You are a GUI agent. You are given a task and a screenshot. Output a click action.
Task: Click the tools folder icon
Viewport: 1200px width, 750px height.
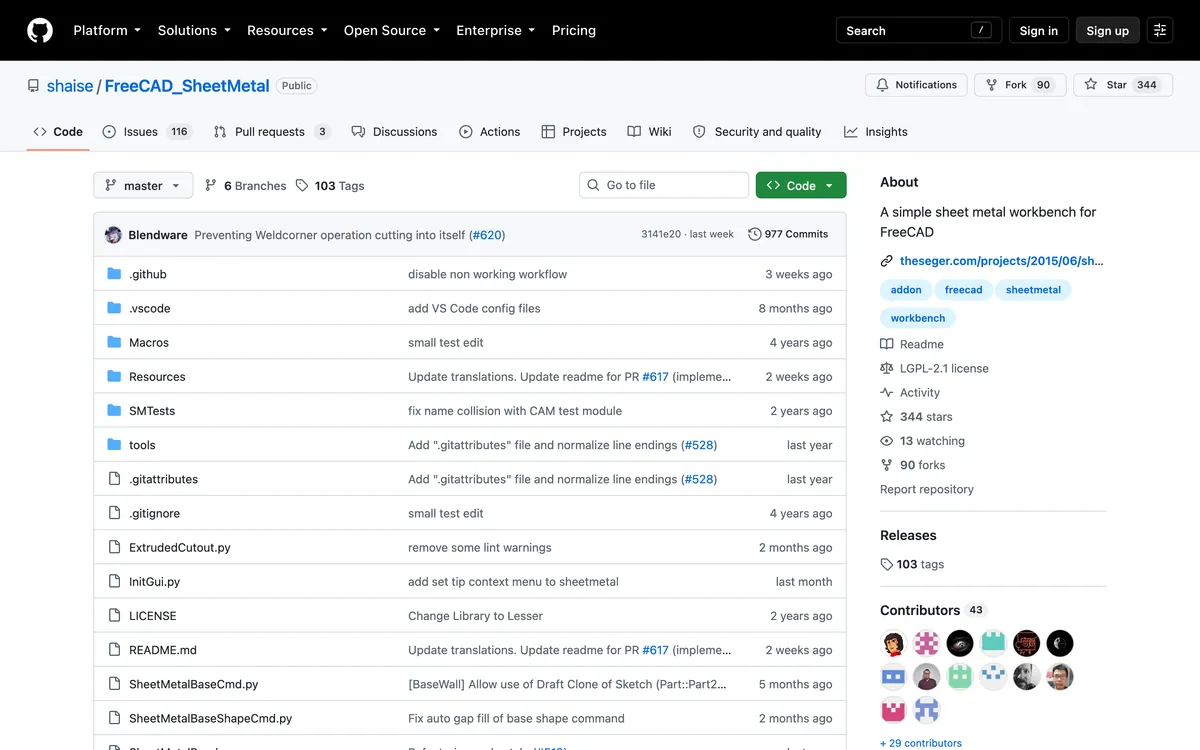(x=114, y=445)
